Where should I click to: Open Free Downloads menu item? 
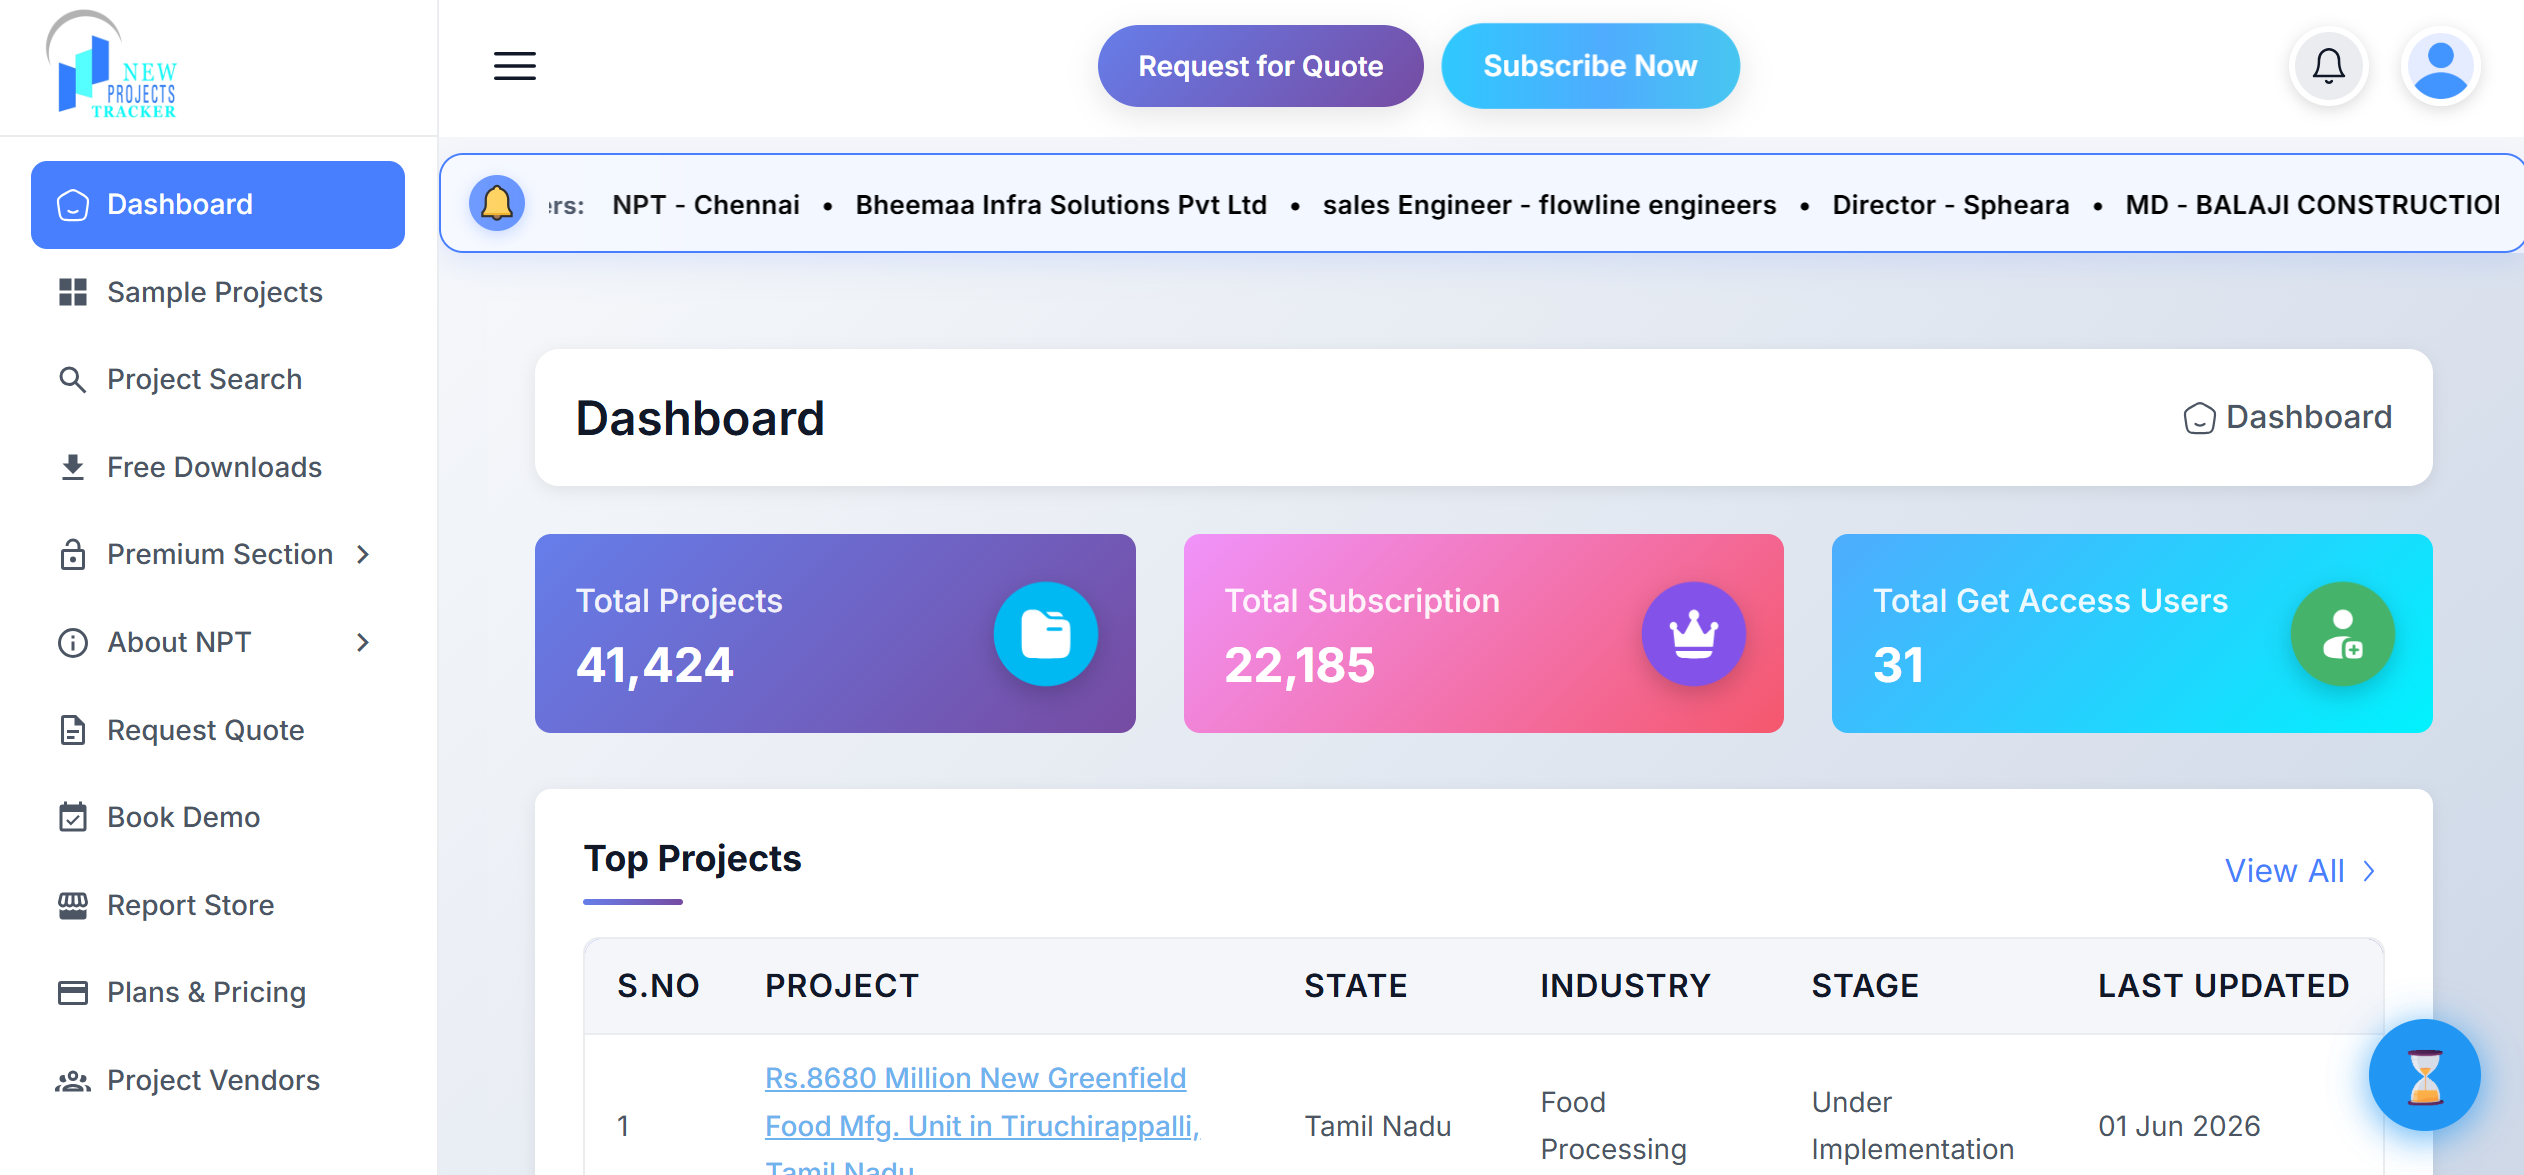[218, 467]
